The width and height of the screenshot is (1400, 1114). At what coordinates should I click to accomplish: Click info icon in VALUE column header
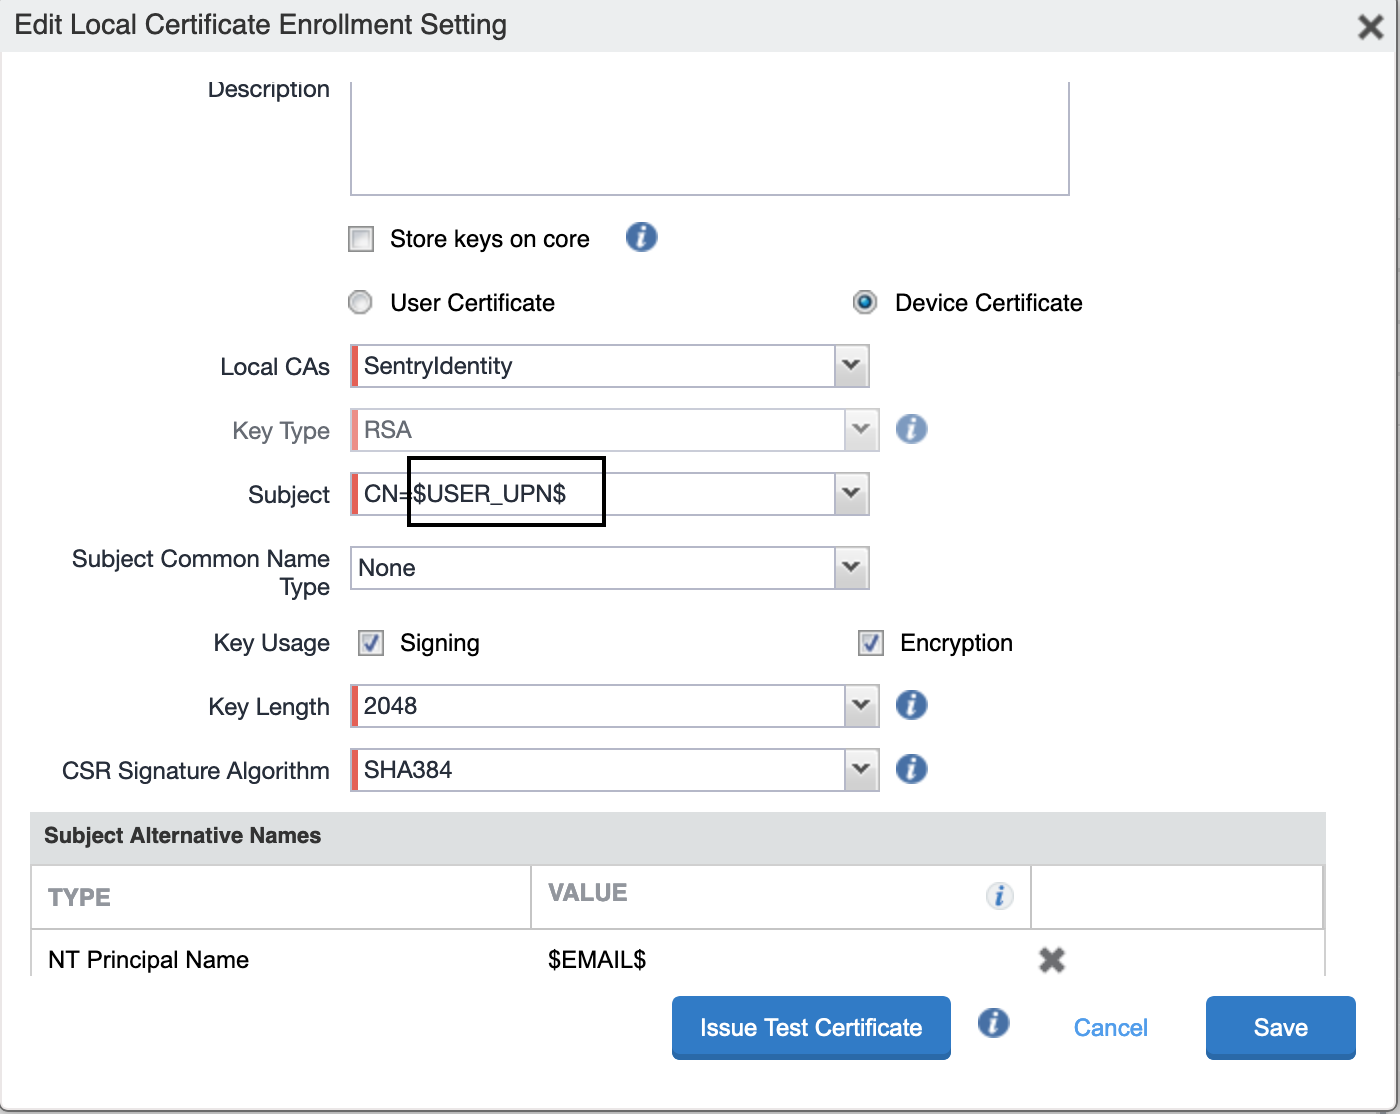[999, 896]
